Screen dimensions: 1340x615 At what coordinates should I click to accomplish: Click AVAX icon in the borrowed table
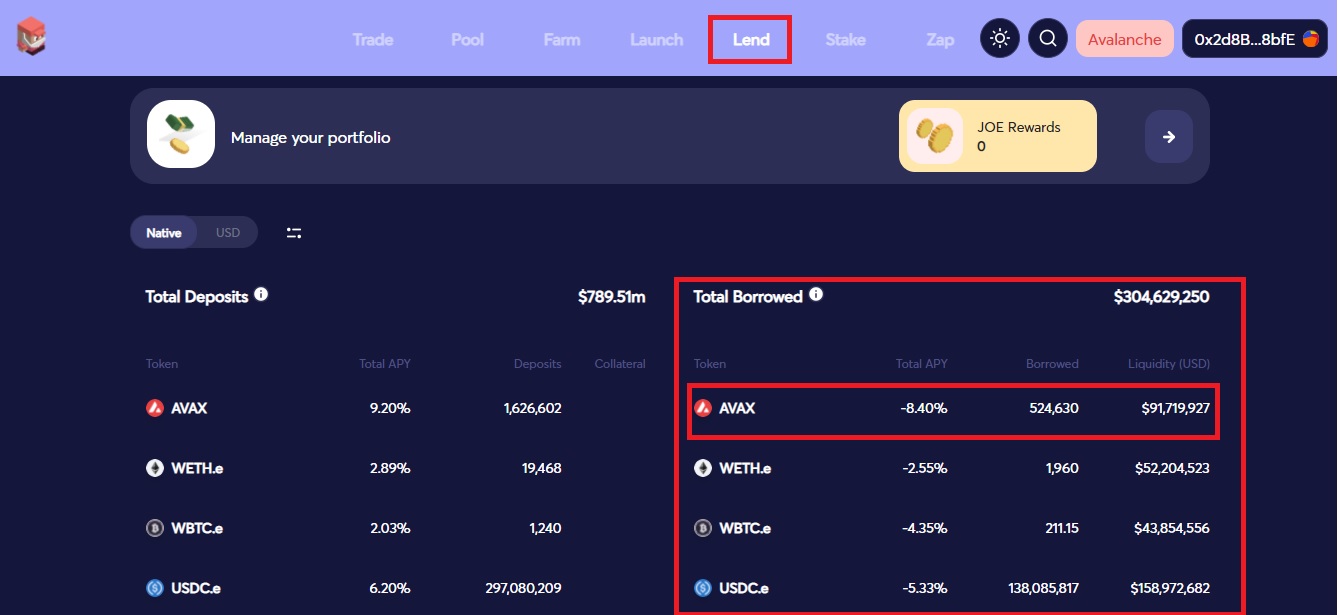point(703,408)
